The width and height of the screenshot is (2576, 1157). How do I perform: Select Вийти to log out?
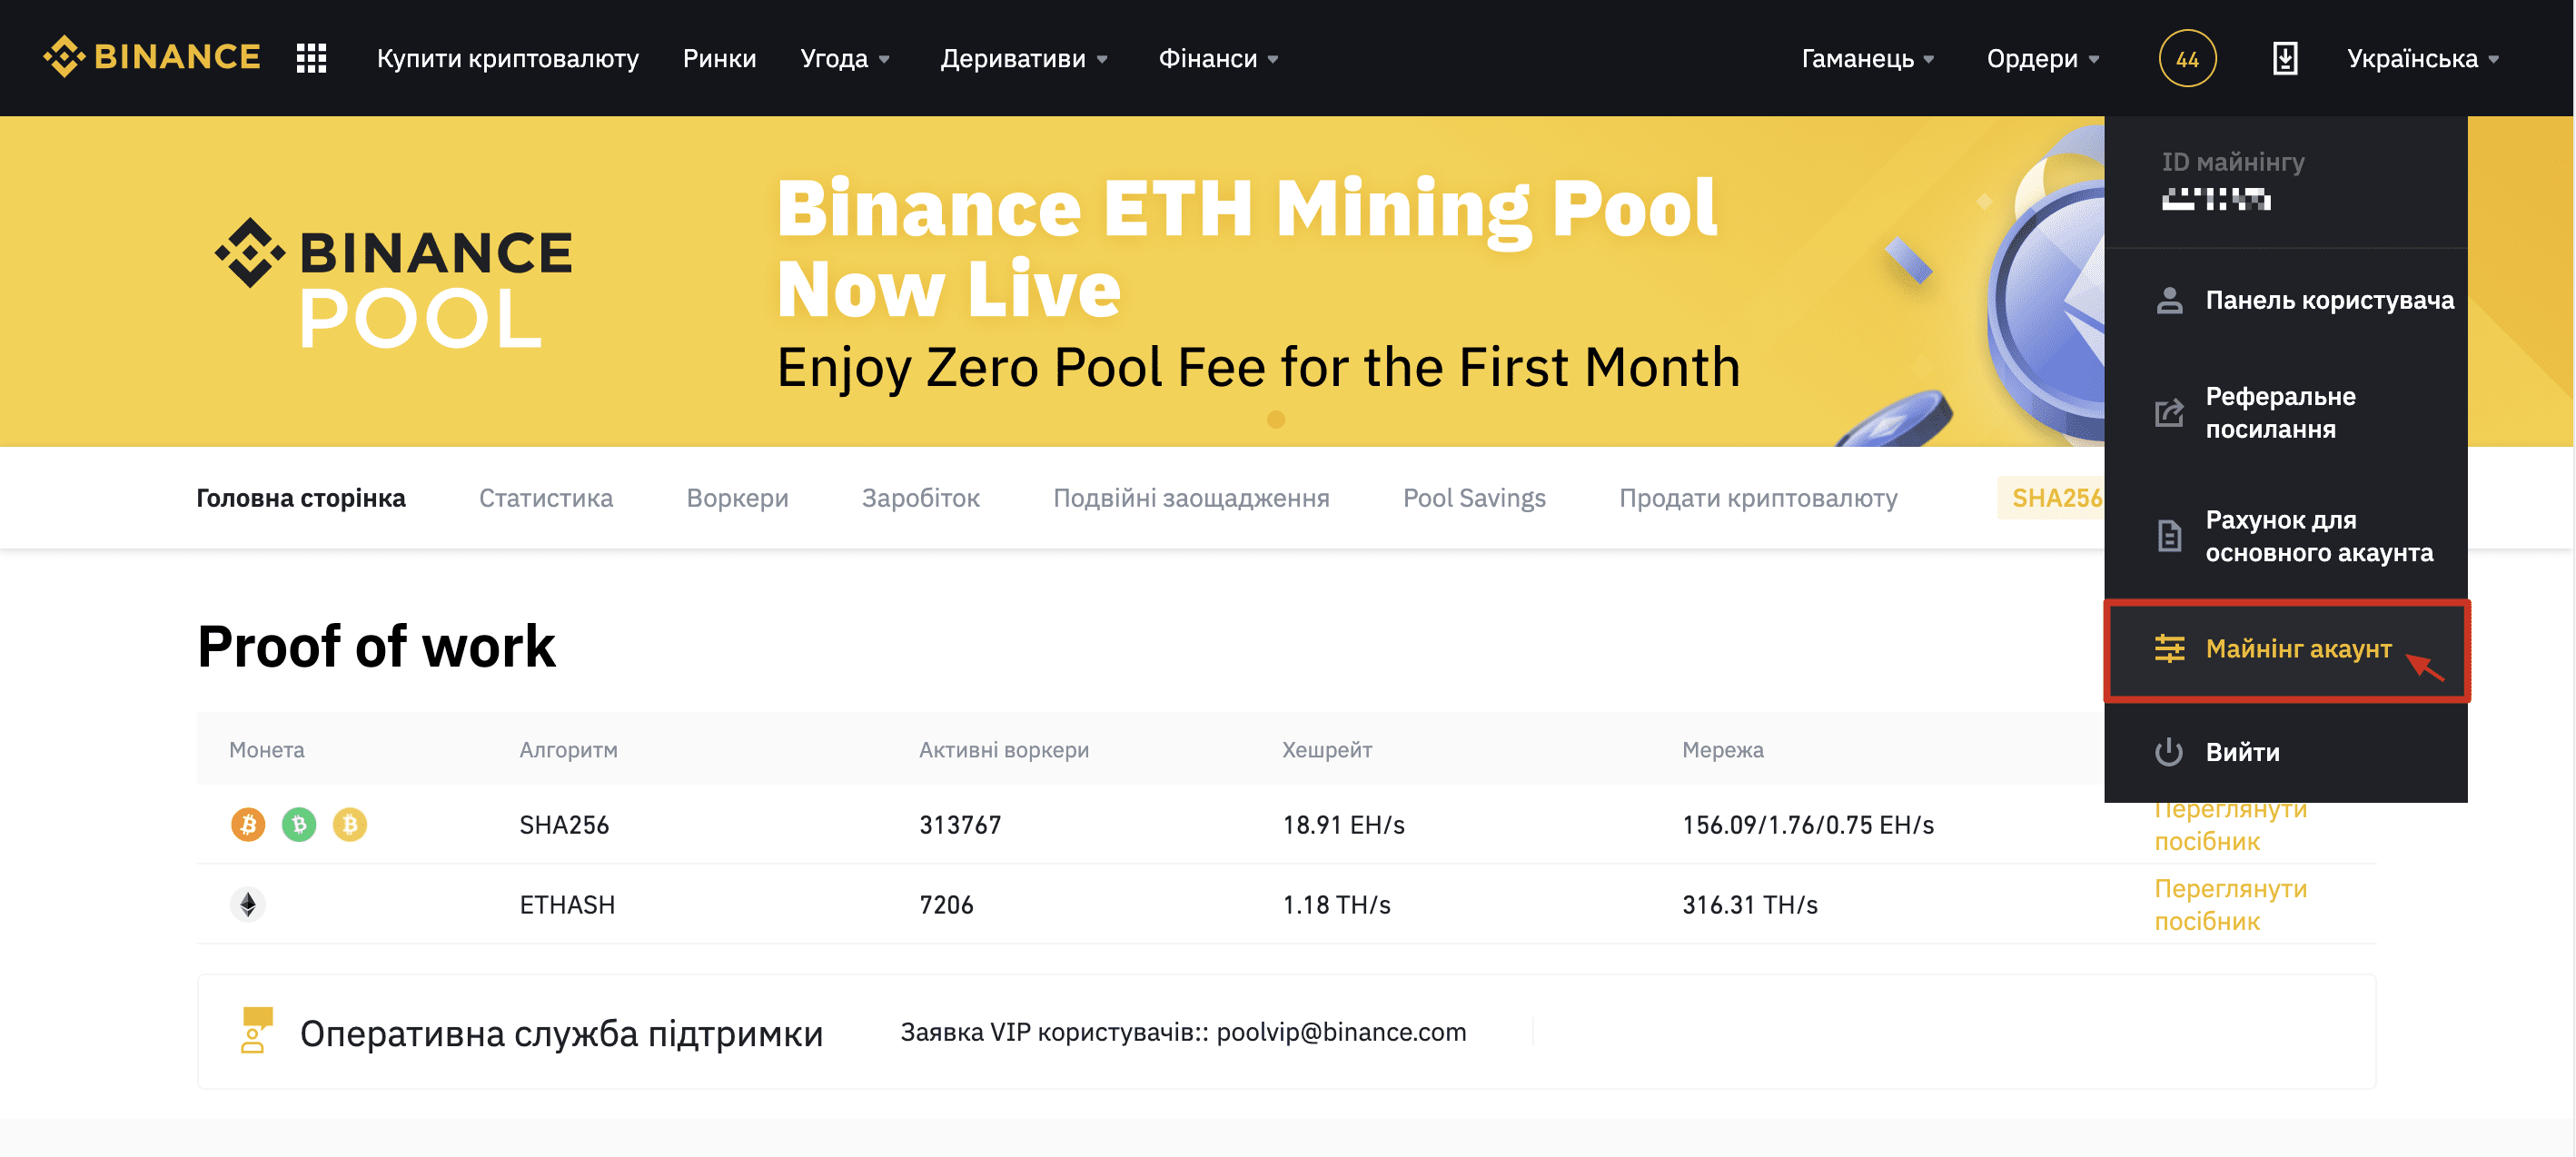tap(2285, 752)
